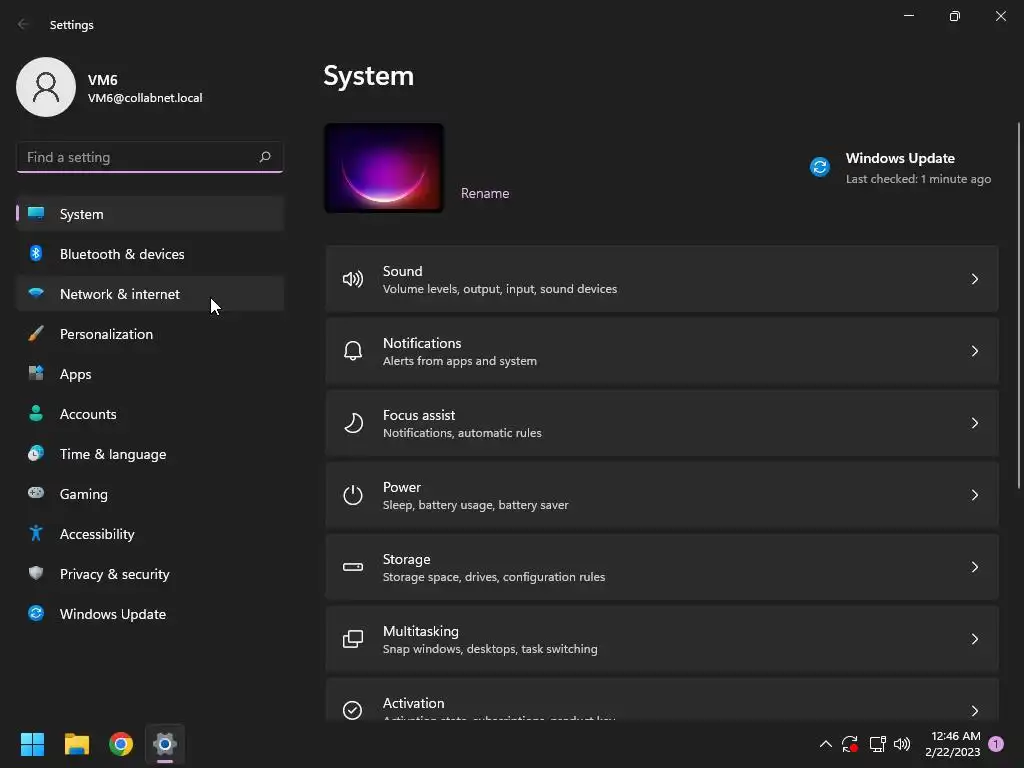This screenshot has width=1024, height=768.
Task: Open the Power settings label
Action: 402,487
